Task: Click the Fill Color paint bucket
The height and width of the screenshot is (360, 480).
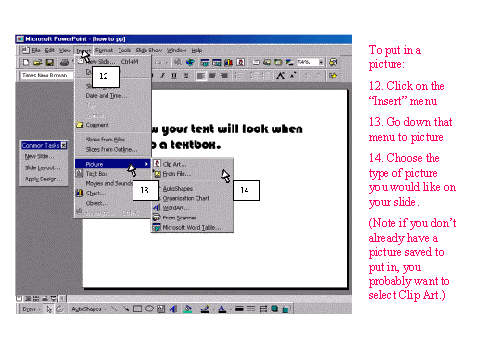Action: [188, 309]
